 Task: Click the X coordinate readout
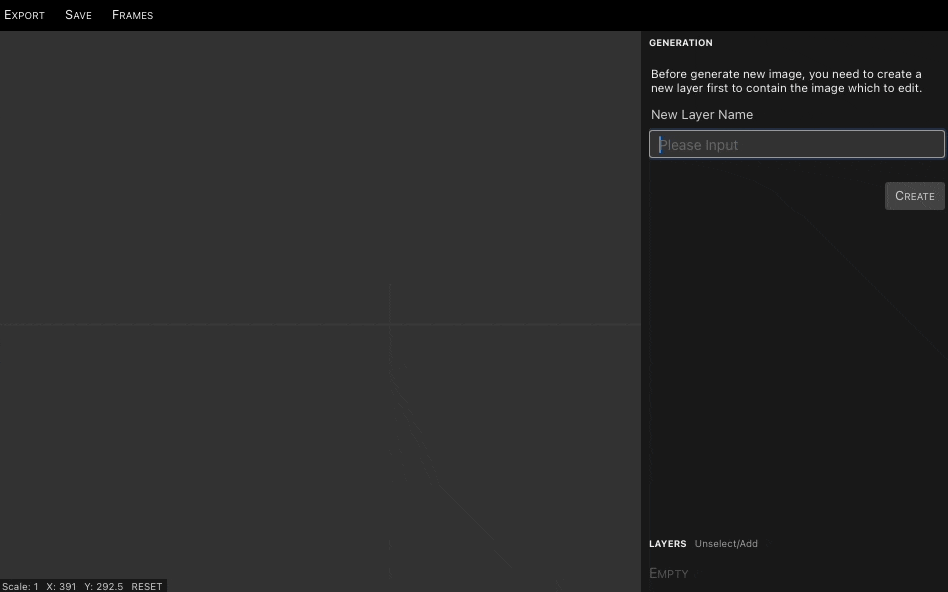pyautogui.click(x=61, y=586)
